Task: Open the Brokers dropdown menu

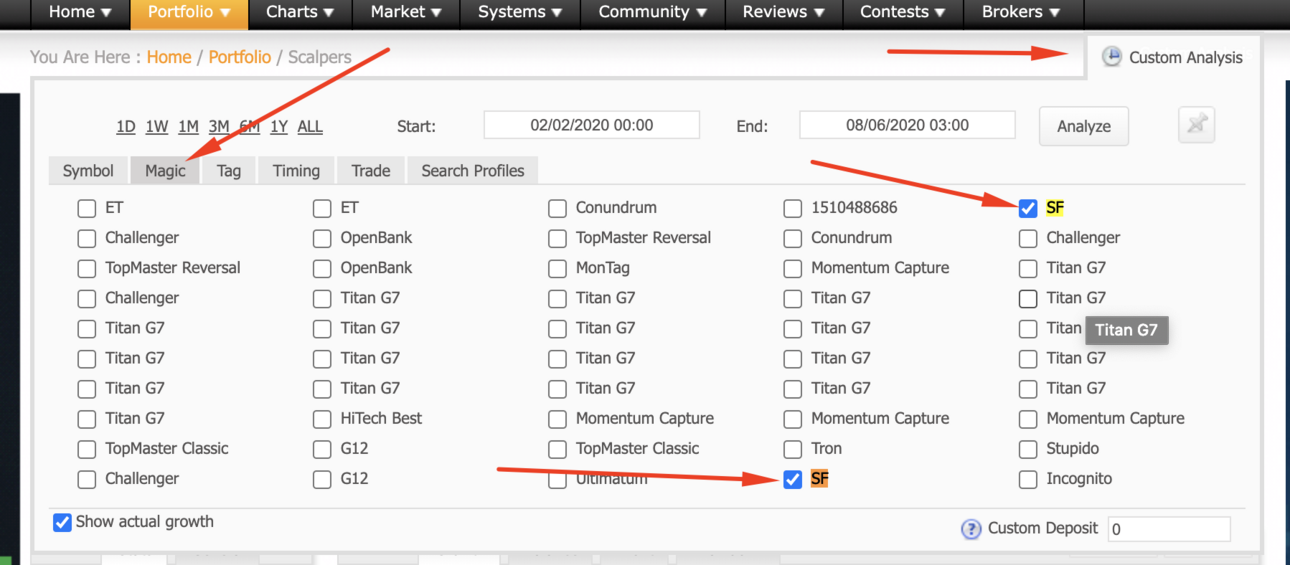Action: click(x=1023, y=13)
